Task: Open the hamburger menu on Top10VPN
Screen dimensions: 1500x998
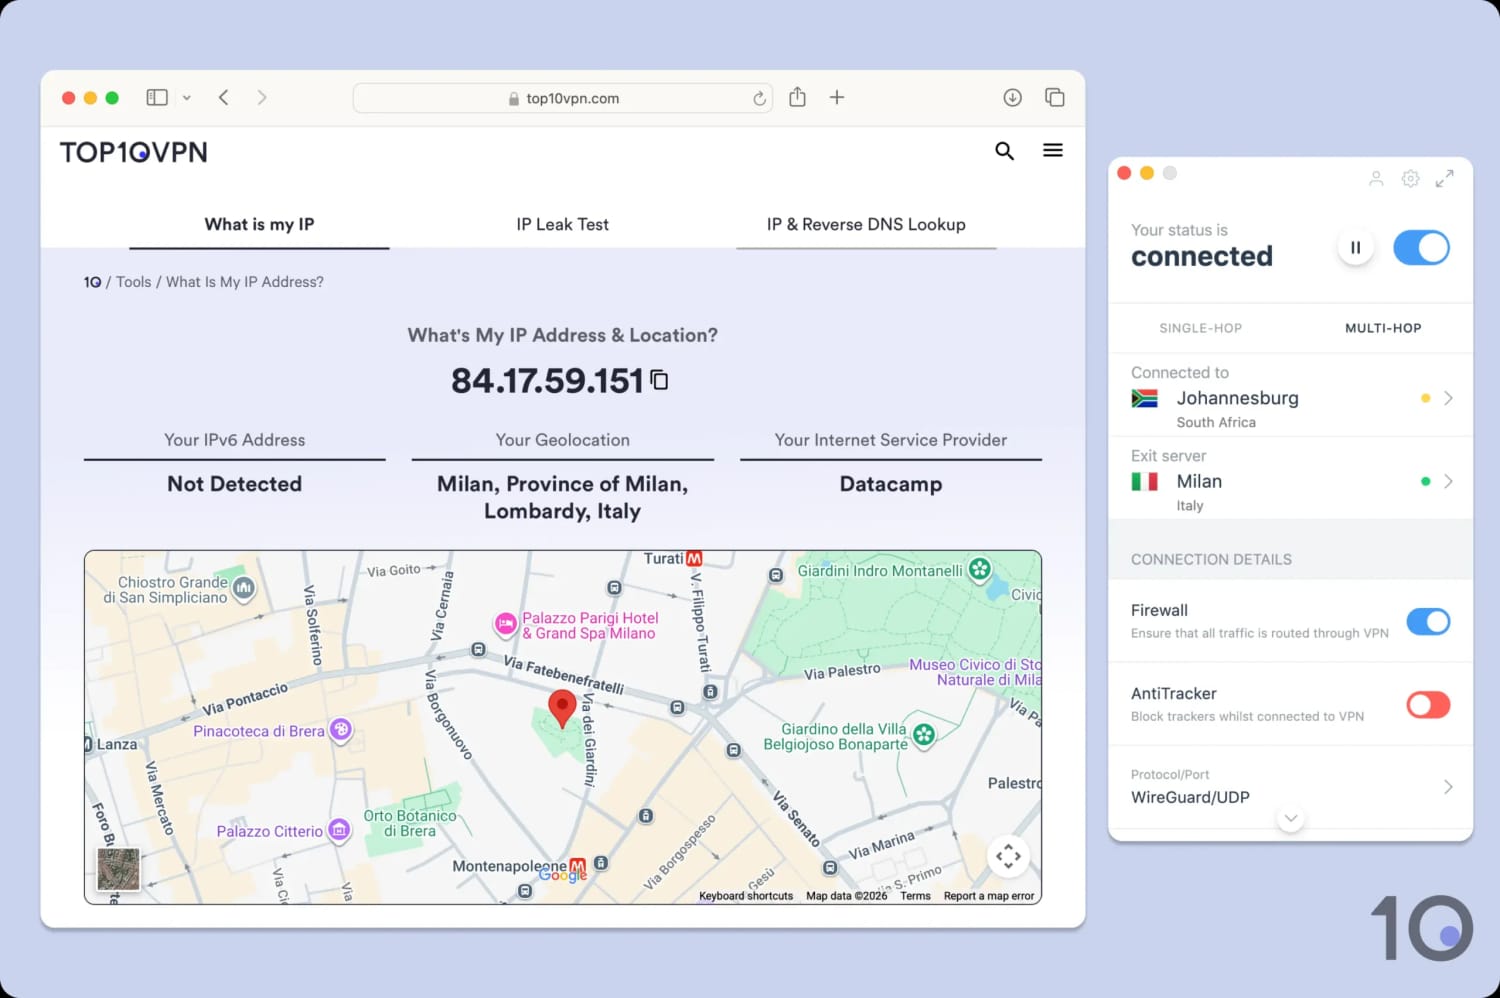Action: (x=1053, y=150)
